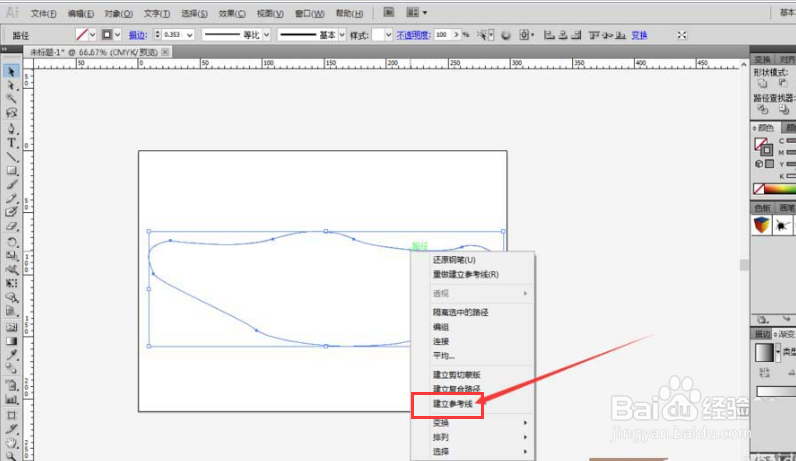This screenshot has width=796, height=461.
Task: Open the 等比 width profile dropdown
Action: click(267, 35)
